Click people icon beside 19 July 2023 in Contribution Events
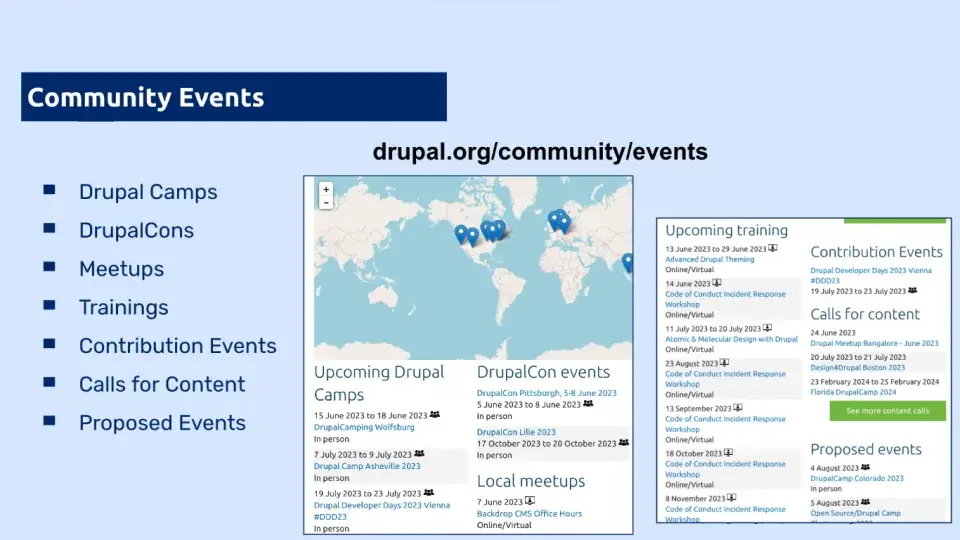The height and width of the screenshot is (540, 960). 912,290
